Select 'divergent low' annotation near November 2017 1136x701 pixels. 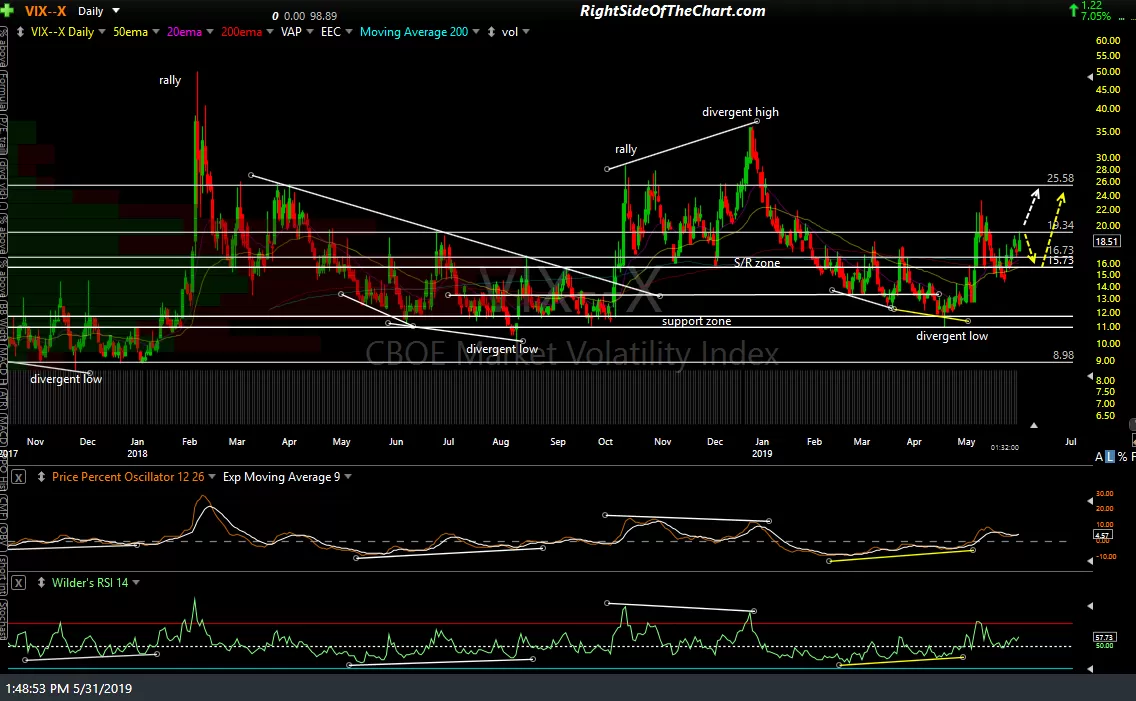click(66, 379)
